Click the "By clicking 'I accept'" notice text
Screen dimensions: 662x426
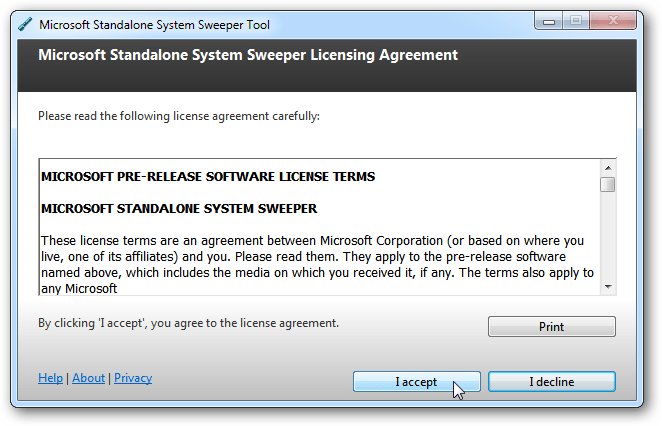[188, 323]
